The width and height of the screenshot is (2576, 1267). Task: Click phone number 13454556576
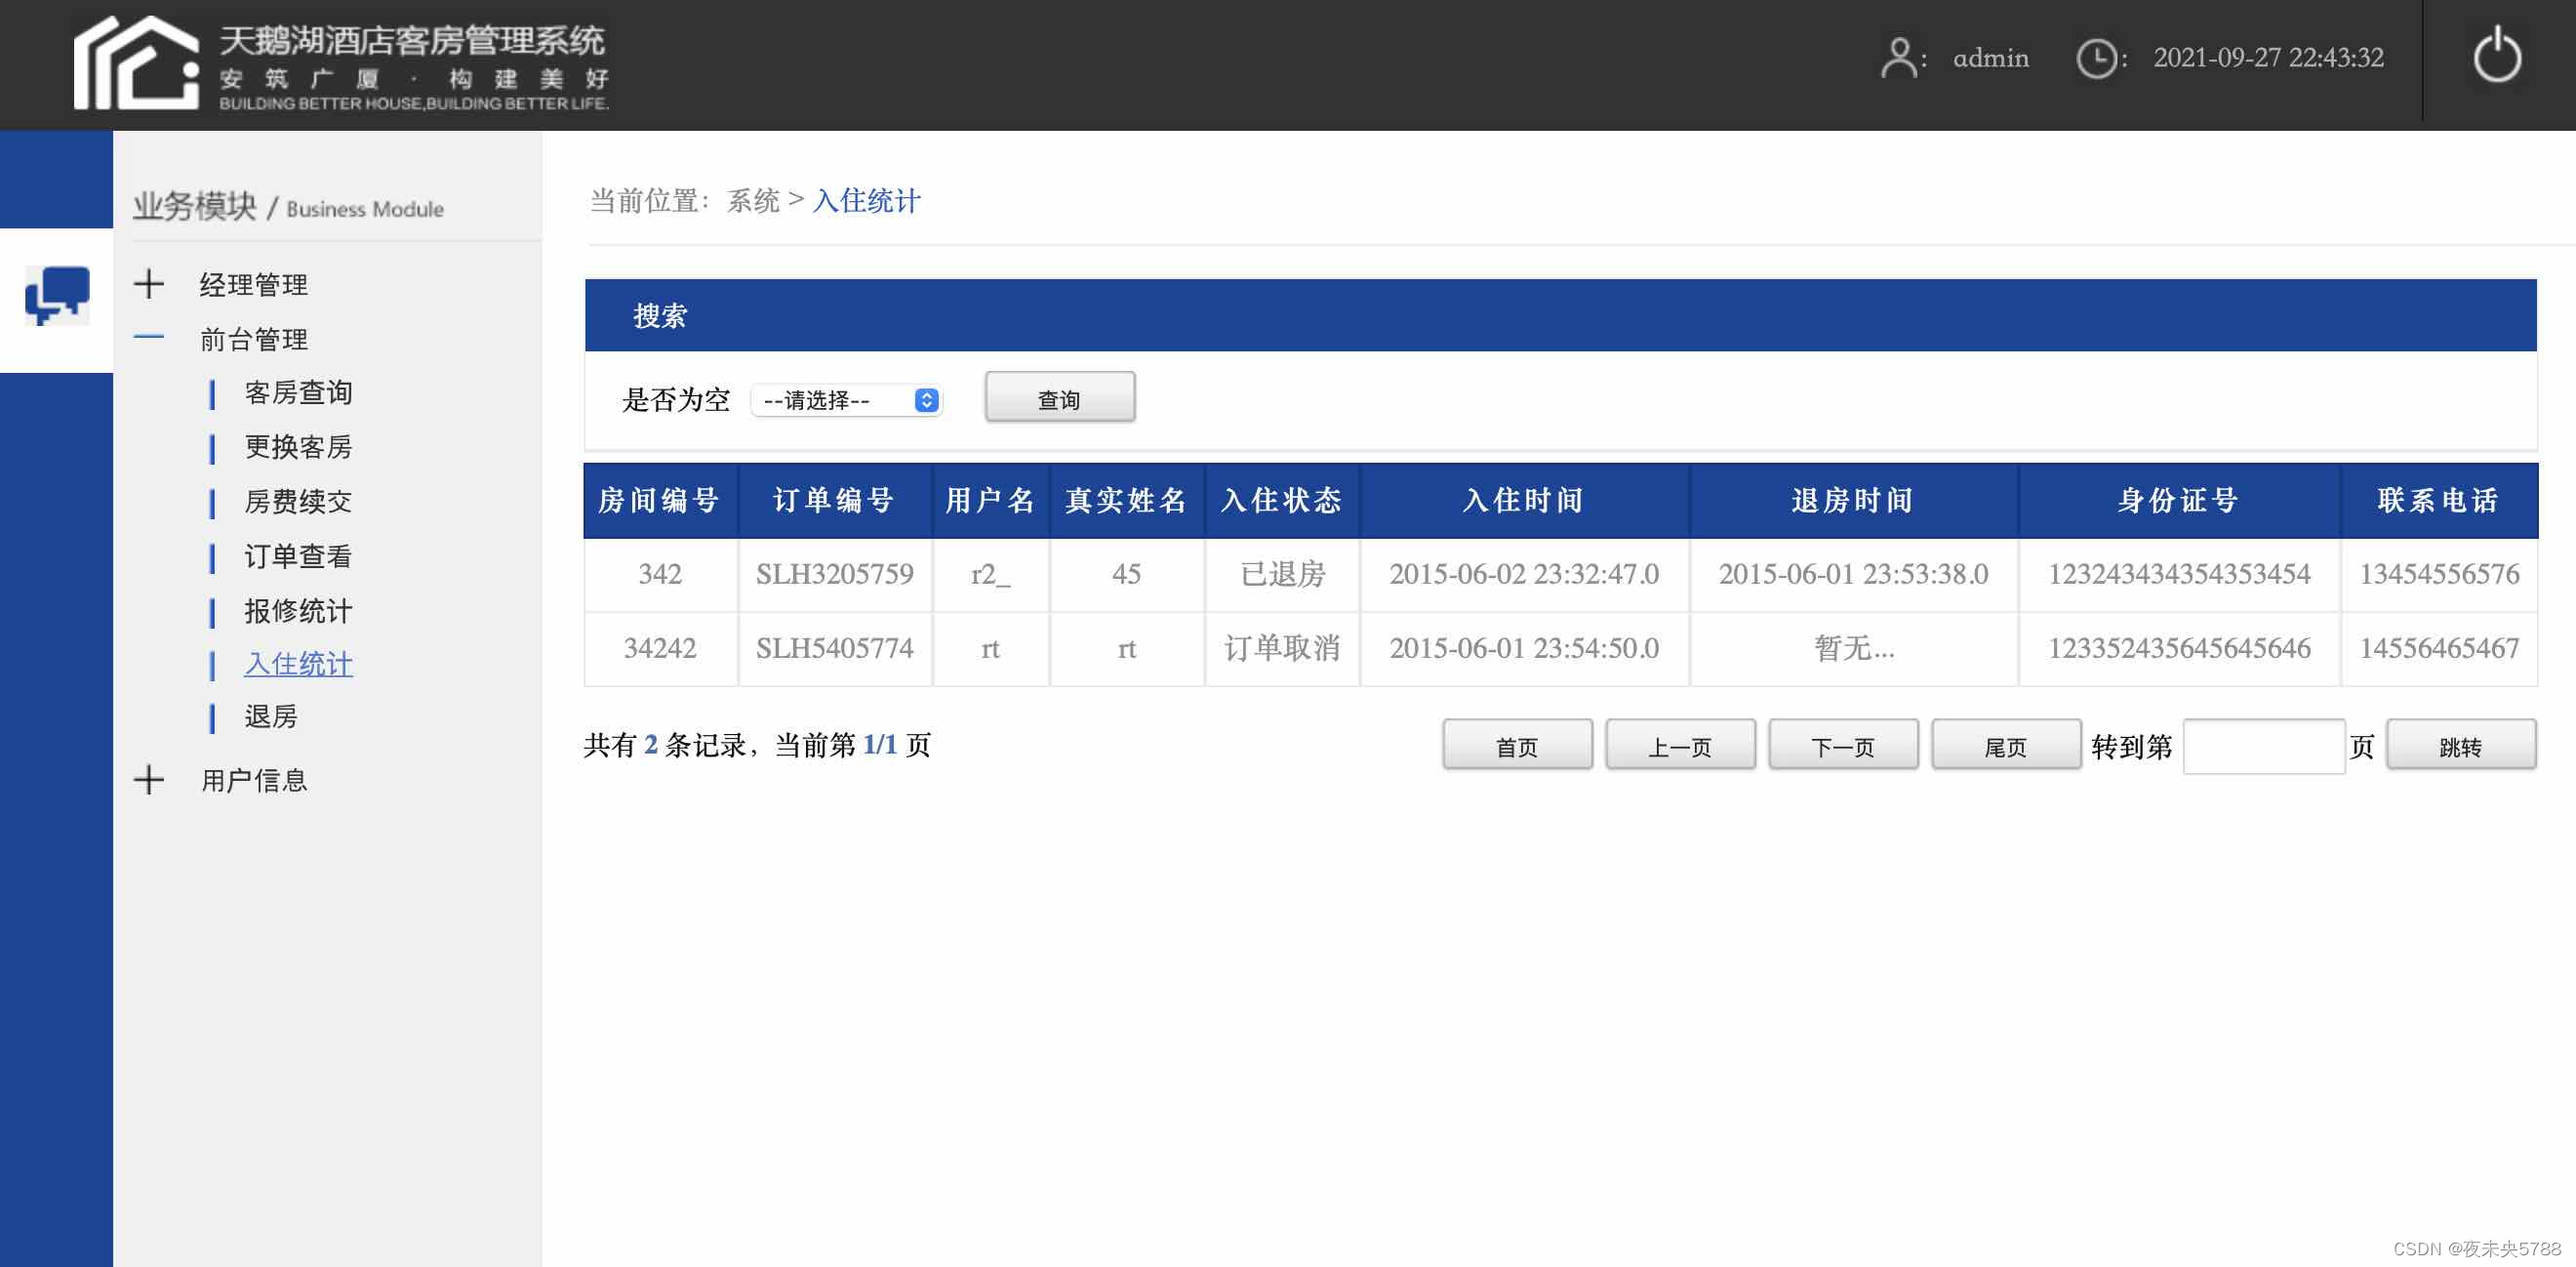click(x=2438, y=574)
